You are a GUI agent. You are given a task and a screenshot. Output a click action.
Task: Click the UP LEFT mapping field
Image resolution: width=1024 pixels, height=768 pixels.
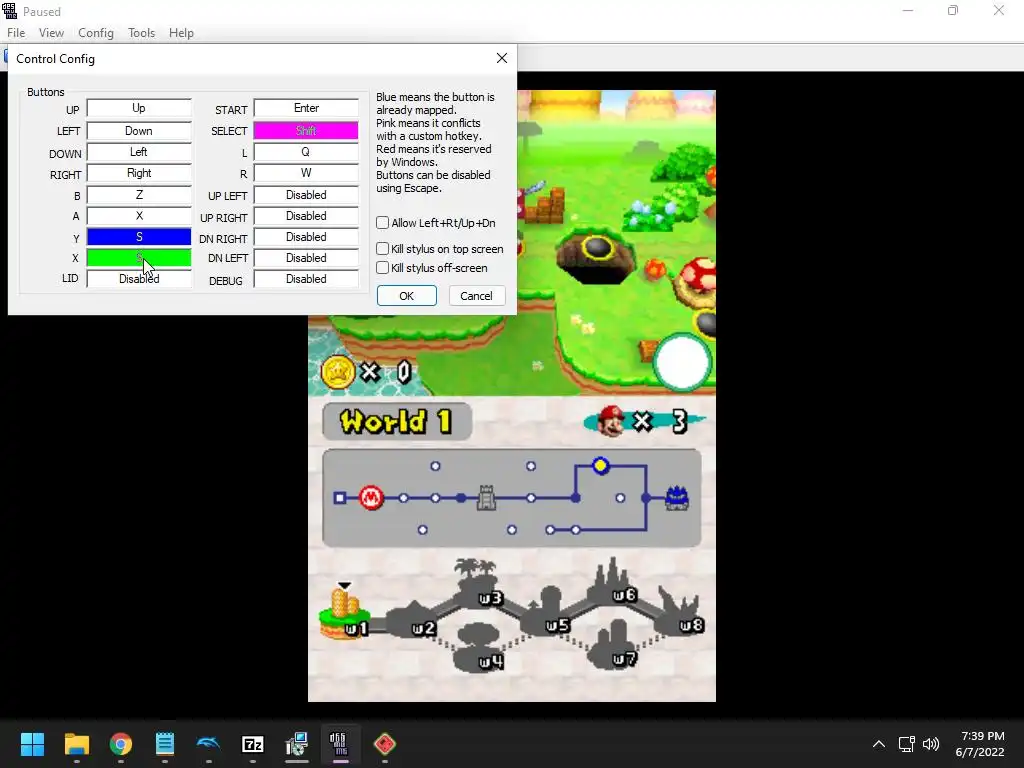306,195
